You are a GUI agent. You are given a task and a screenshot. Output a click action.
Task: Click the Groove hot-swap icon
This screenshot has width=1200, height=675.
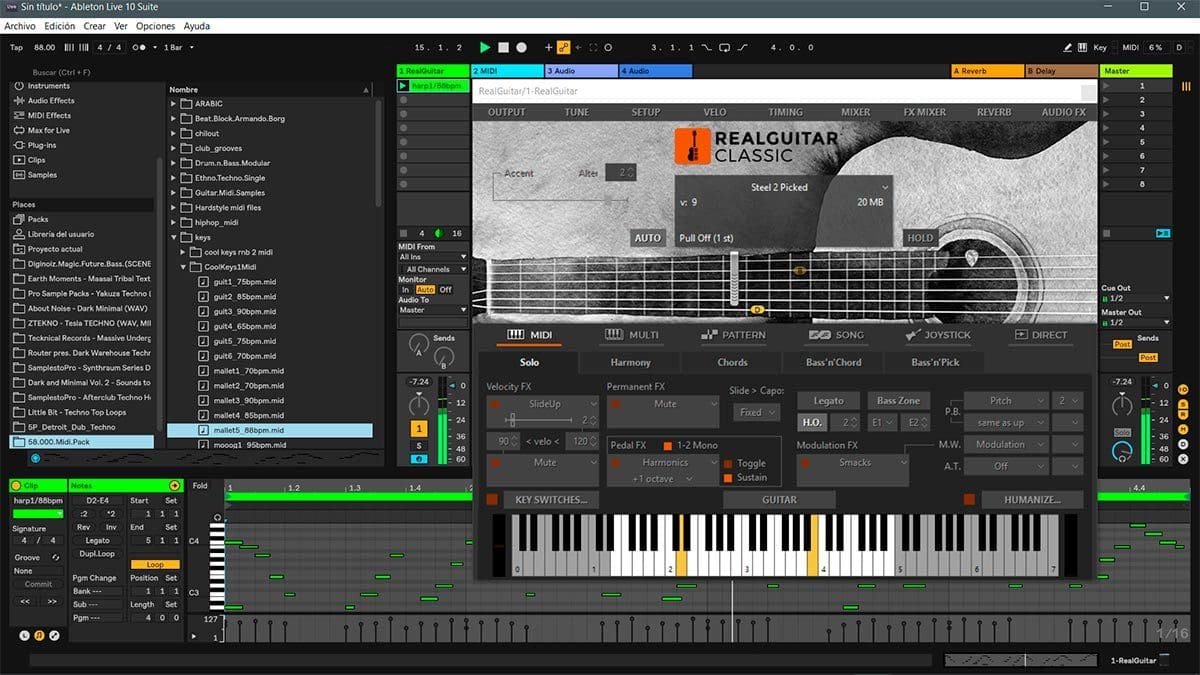55,557
